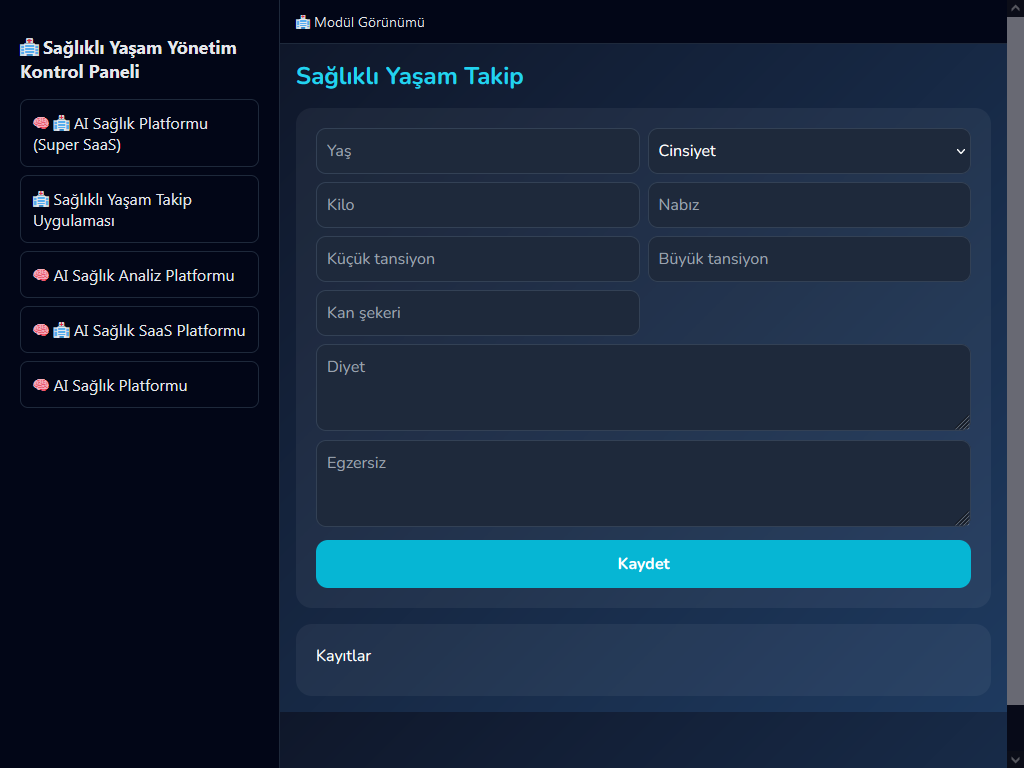Select AI Sağlık Analiz Platformu from the sidebar
1024x768 pixels.
tap(139, 274)
